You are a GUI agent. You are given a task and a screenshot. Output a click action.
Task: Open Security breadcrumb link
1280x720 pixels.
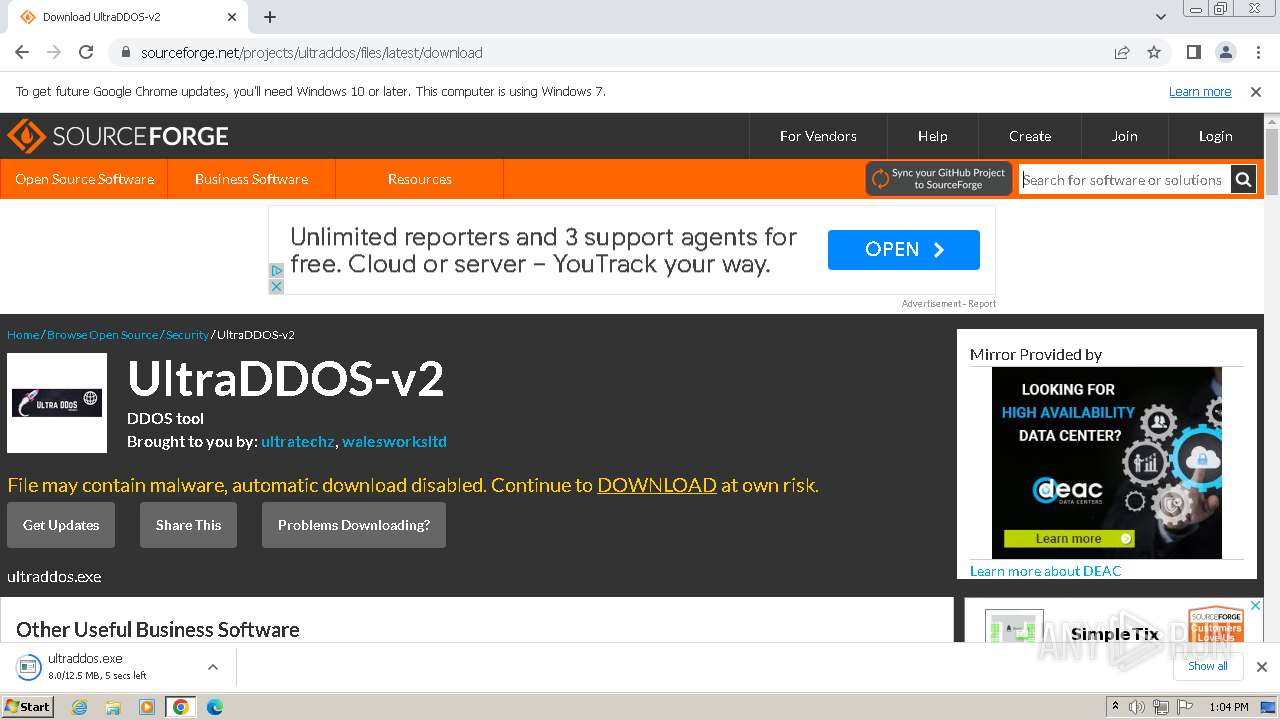coord(187,335)
